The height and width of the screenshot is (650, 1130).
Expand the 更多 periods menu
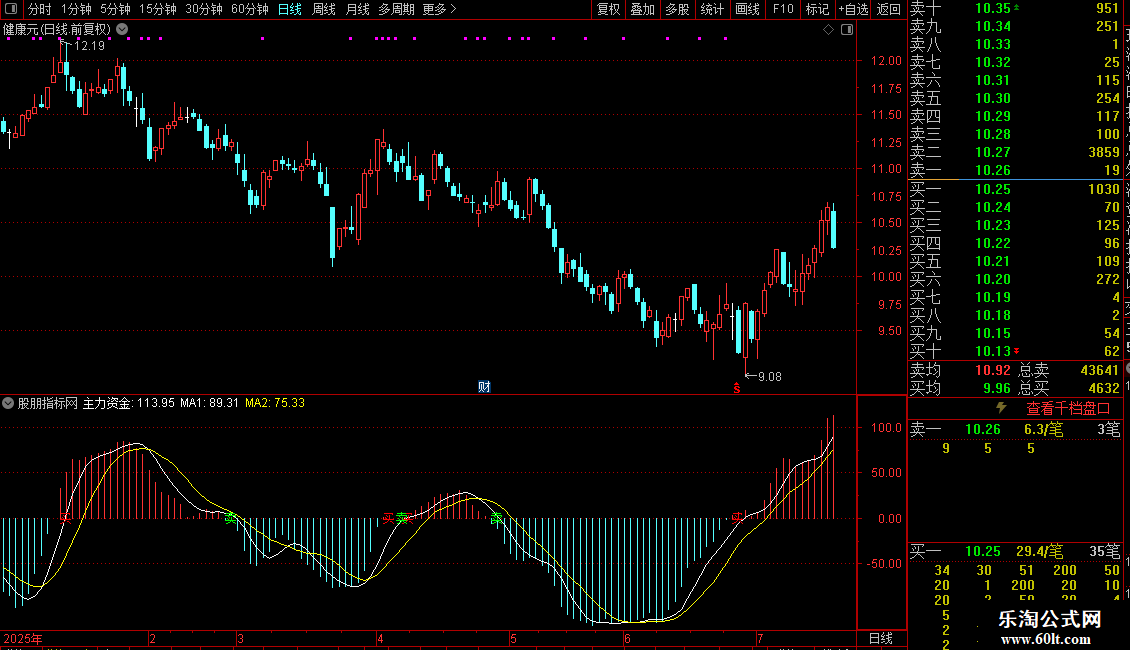coord(440,9)
